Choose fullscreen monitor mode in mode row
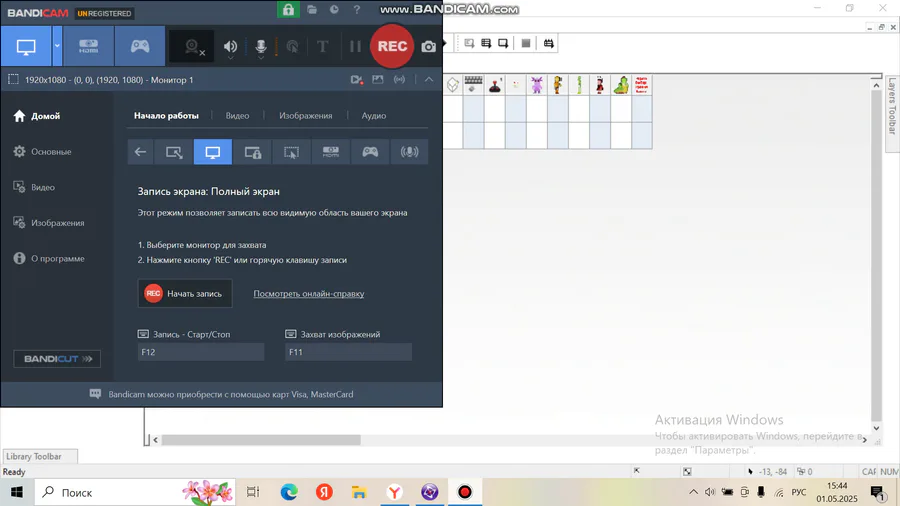 click(x=213, y=152)
